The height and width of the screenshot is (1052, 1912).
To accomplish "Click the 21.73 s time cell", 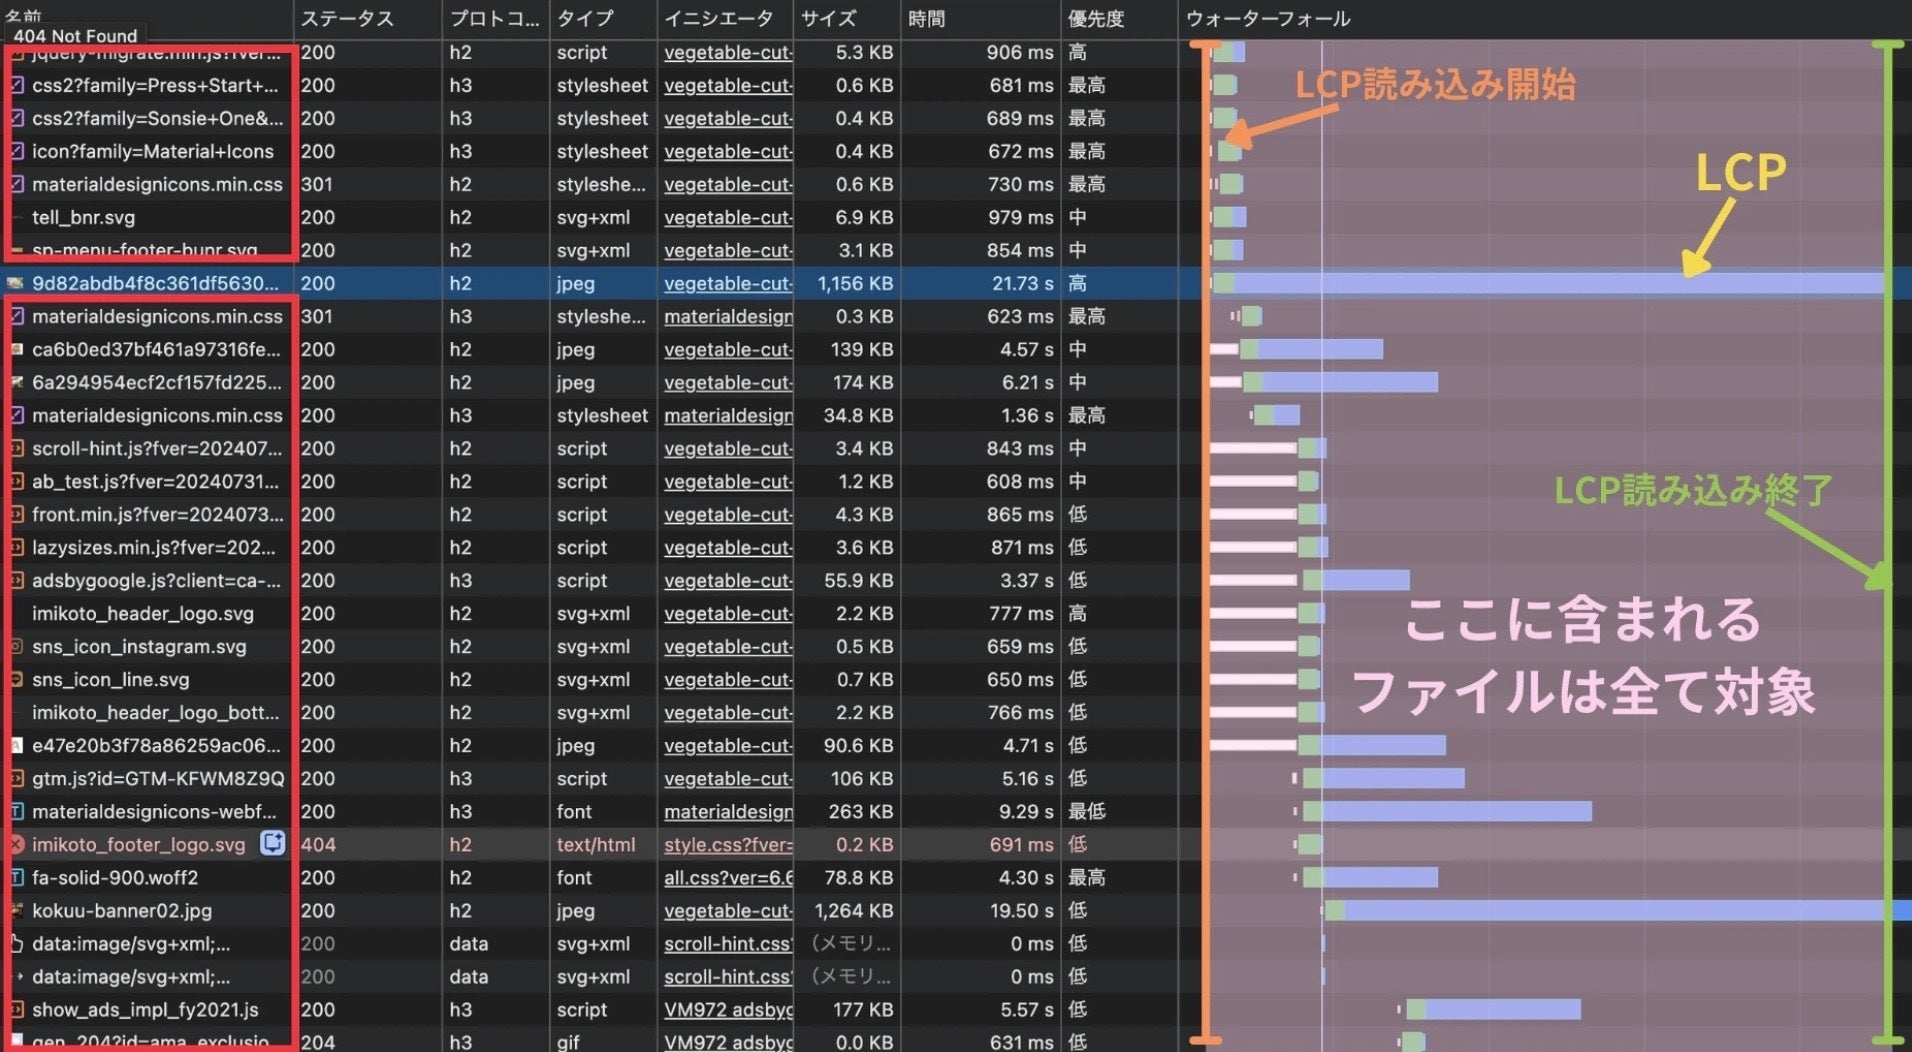I will tap(1022, 284).
